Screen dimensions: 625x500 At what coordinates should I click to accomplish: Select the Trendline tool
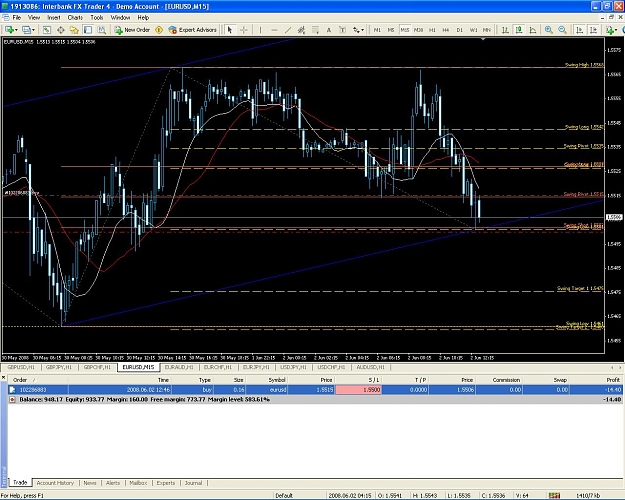point(288,30)
